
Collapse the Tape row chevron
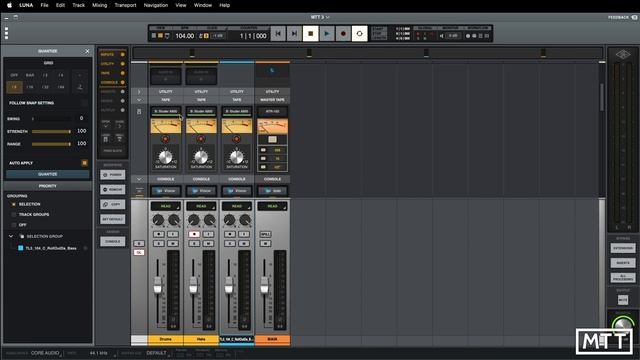pos(139,100)
